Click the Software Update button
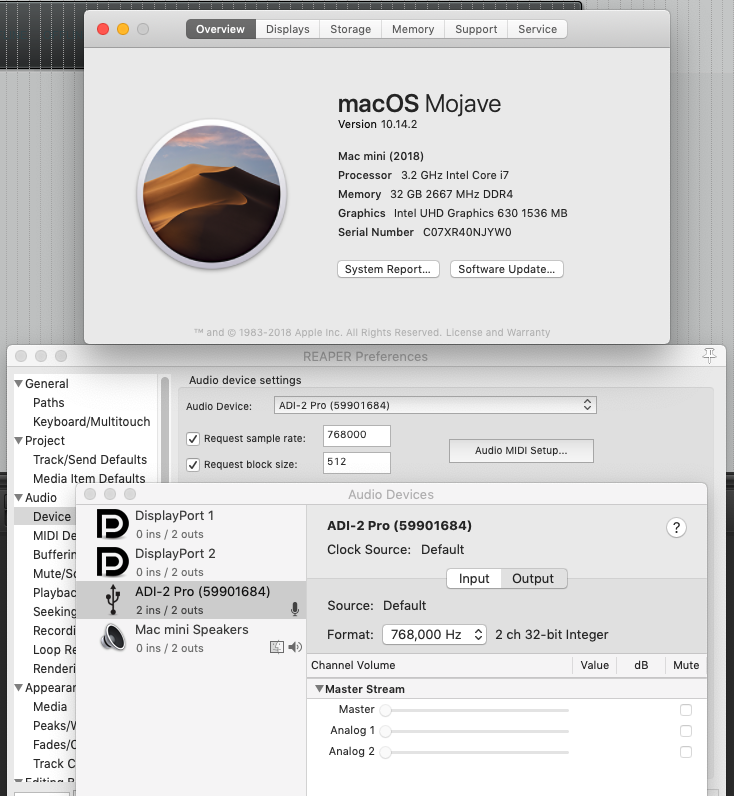The image size is (734, 796). [507, 269]
